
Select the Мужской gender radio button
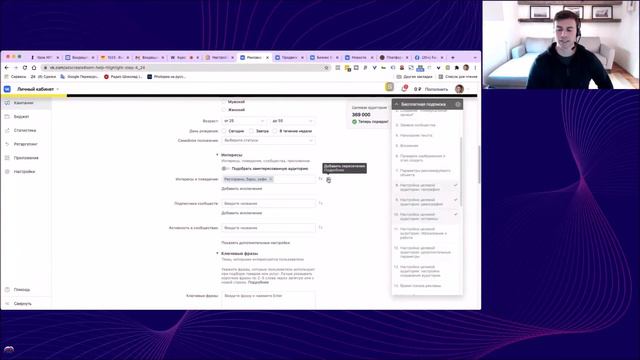[224, 102]
